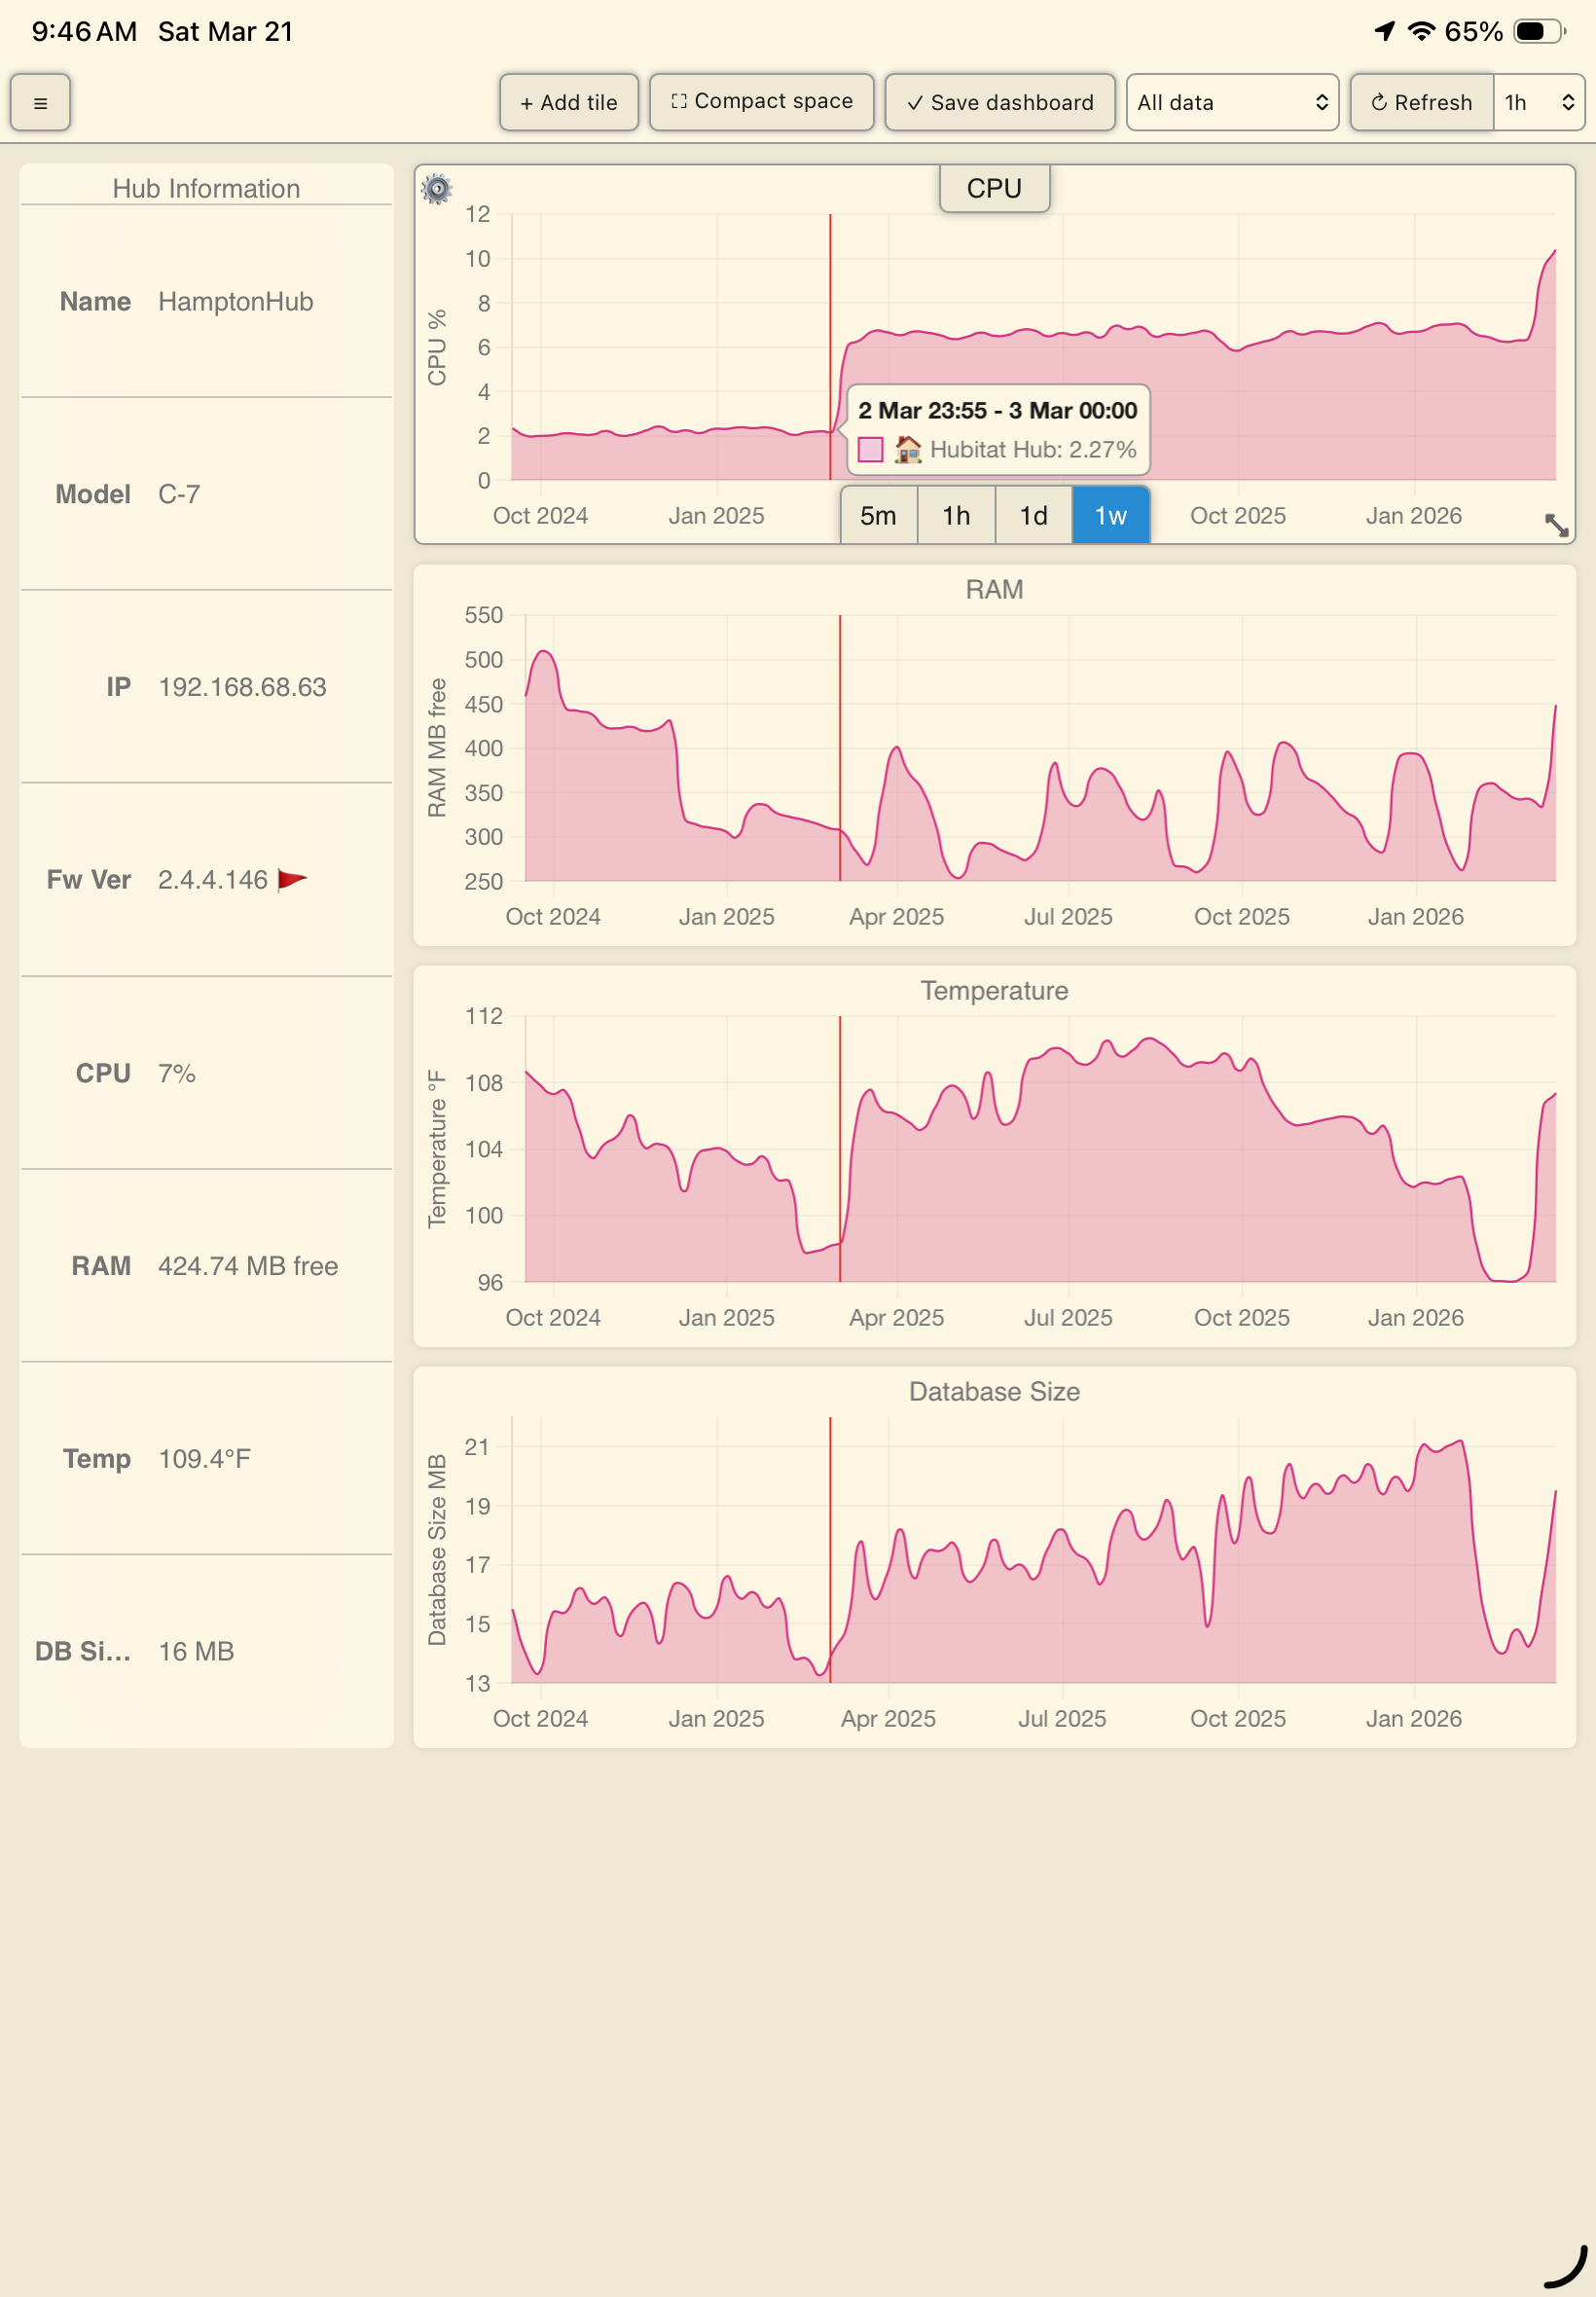Open the 1h refresh interval dropdown
The image size is (1596, 2297).
click(1538, 102)
